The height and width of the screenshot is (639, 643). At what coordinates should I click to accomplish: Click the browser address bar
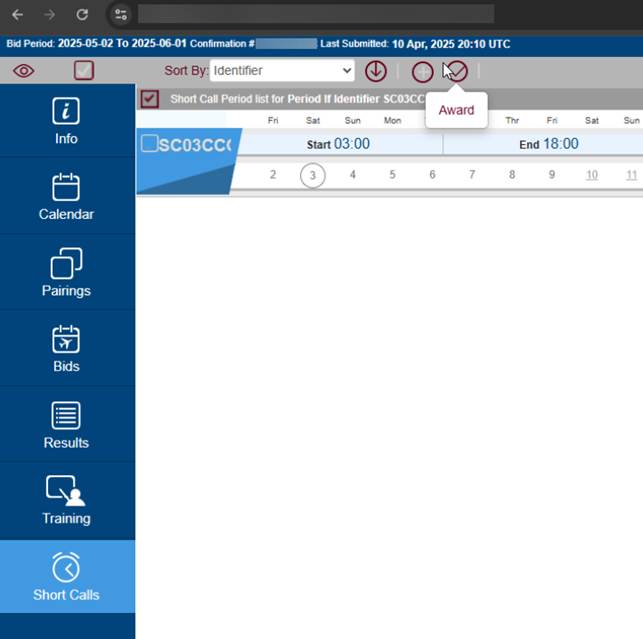pos(316,14)
